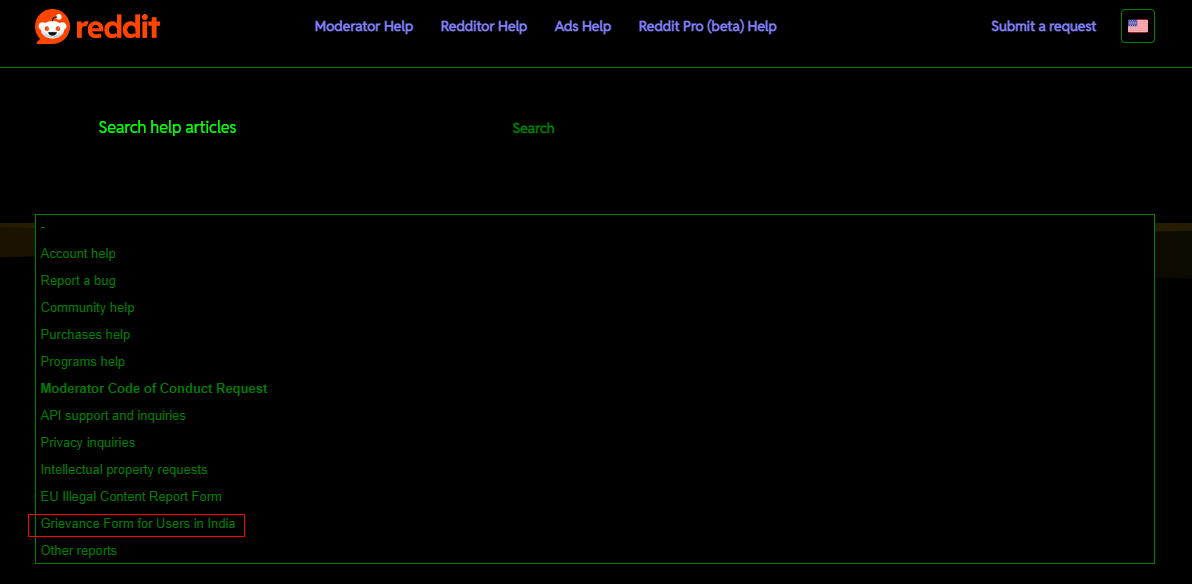Select the blank '-' option
This screenshot has width=1192, height=584.
point(594,227)
